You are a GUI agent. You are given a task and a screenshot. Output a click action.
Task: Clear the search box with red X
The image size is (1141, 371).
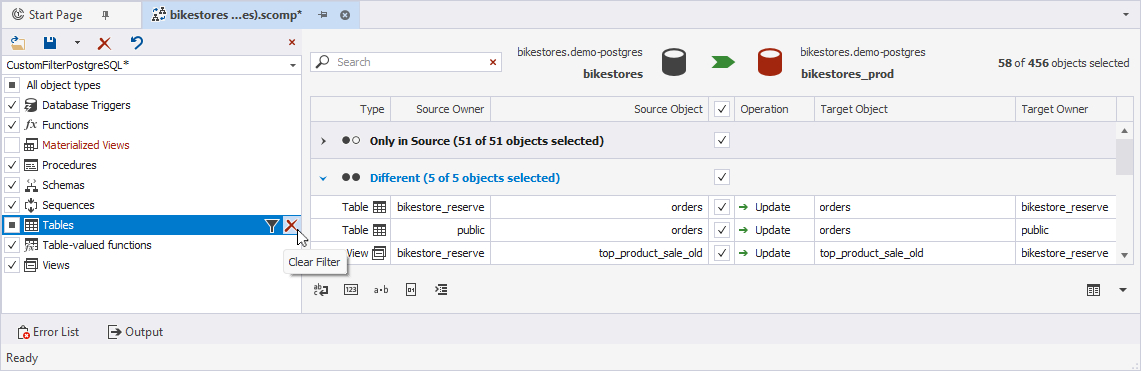(493, 63)
